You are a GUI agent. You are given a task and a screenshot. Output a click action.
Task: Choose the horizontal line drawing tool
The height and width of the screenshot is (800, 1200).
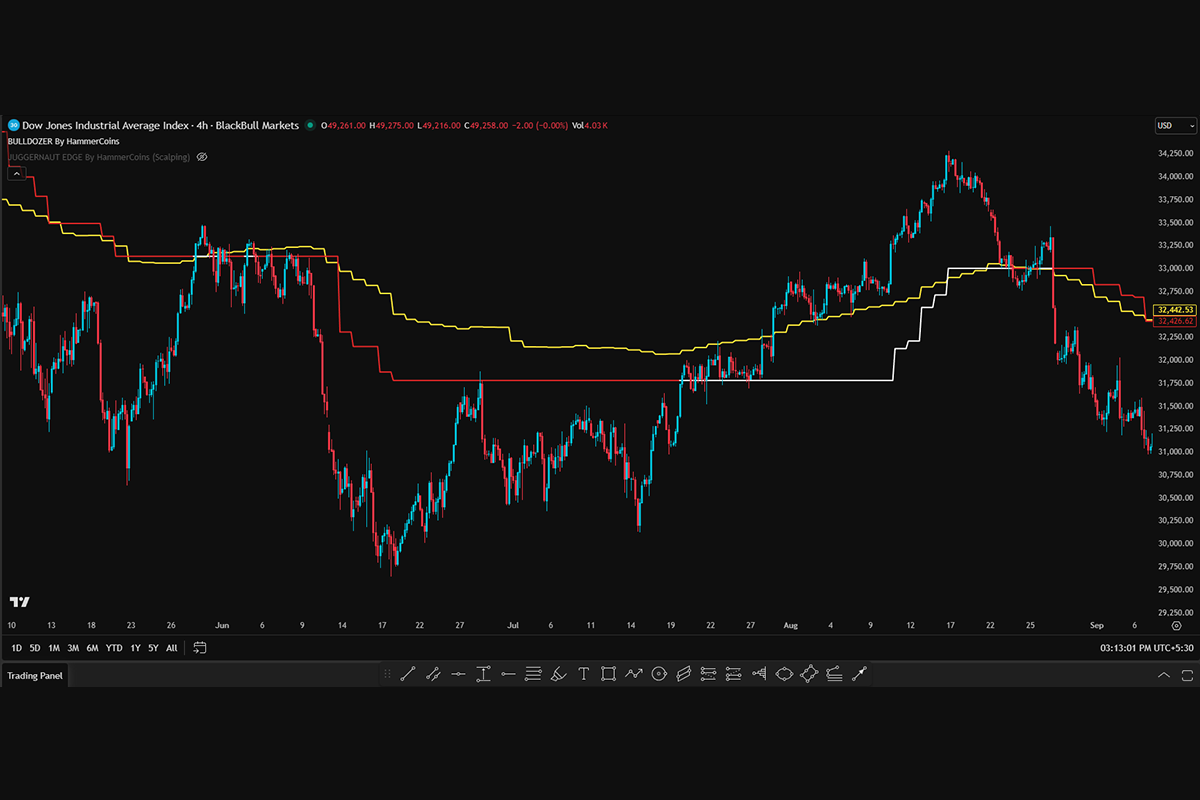tap(458, 675)
